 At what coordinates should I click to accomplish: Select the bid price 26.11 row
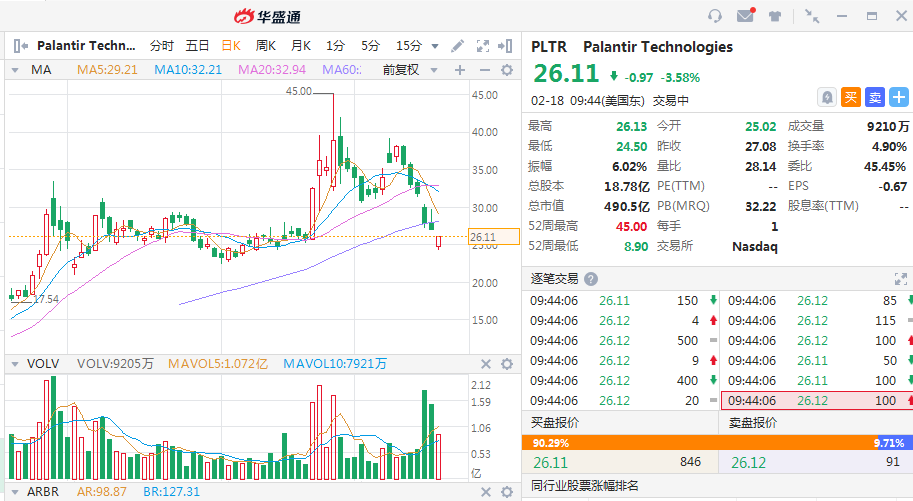tap(620, 463)
